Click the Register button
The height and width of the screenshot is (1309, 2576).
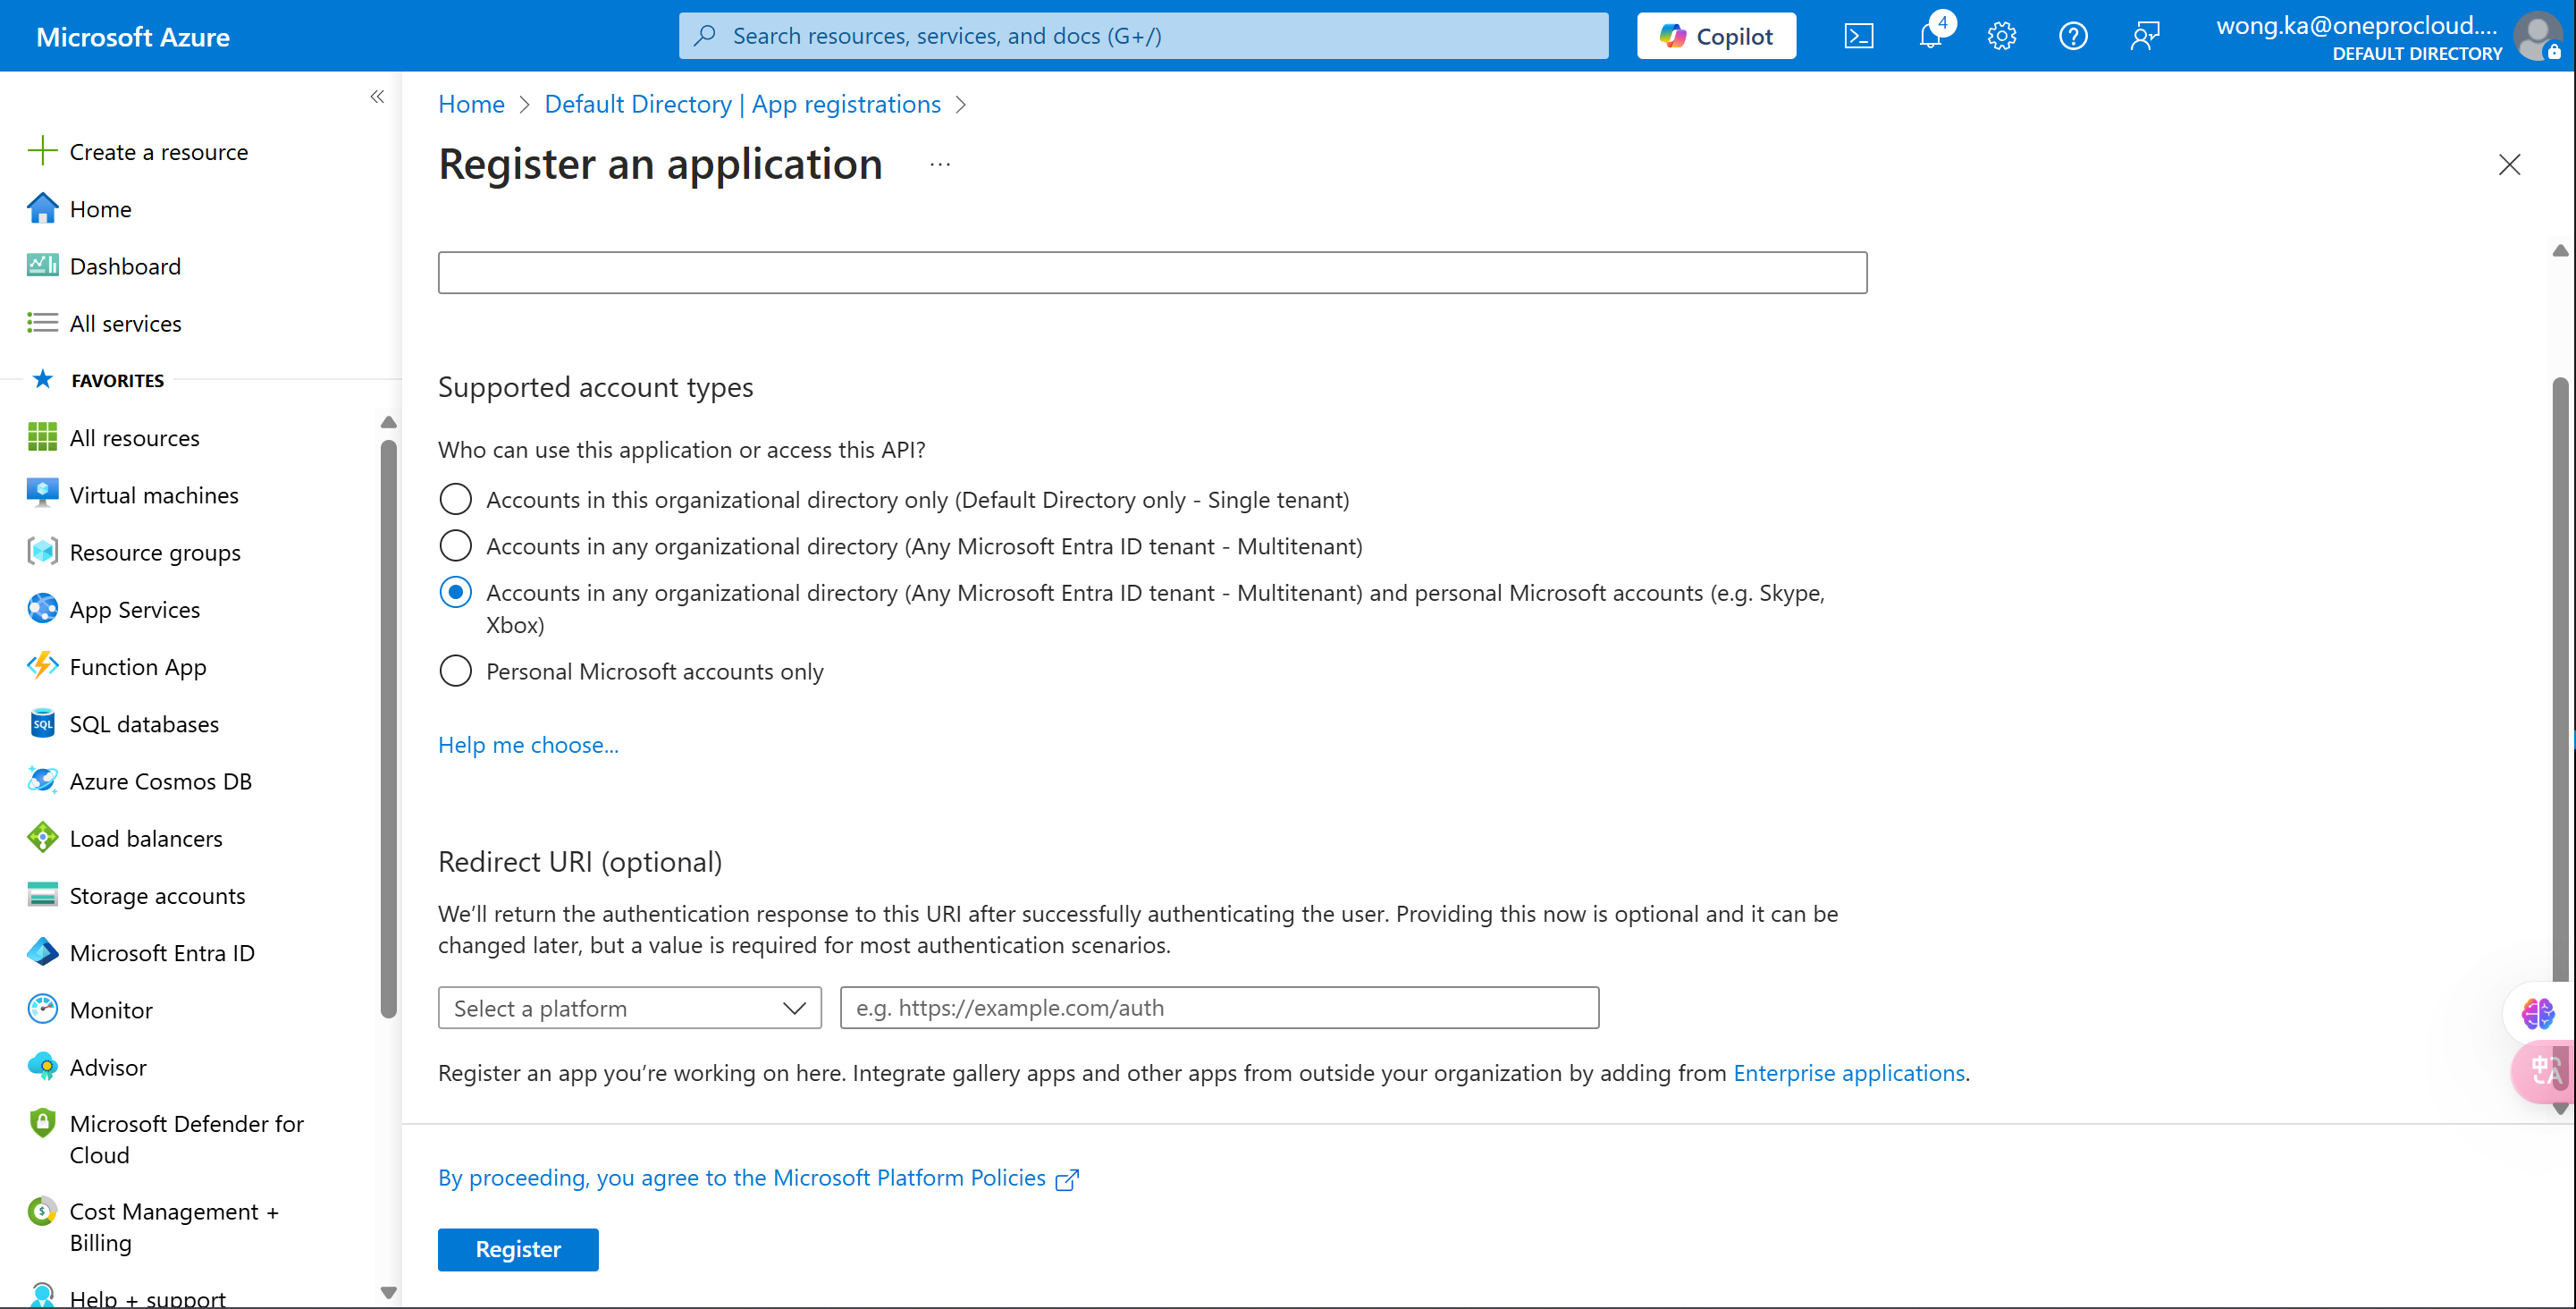[x=518, y=1249]
